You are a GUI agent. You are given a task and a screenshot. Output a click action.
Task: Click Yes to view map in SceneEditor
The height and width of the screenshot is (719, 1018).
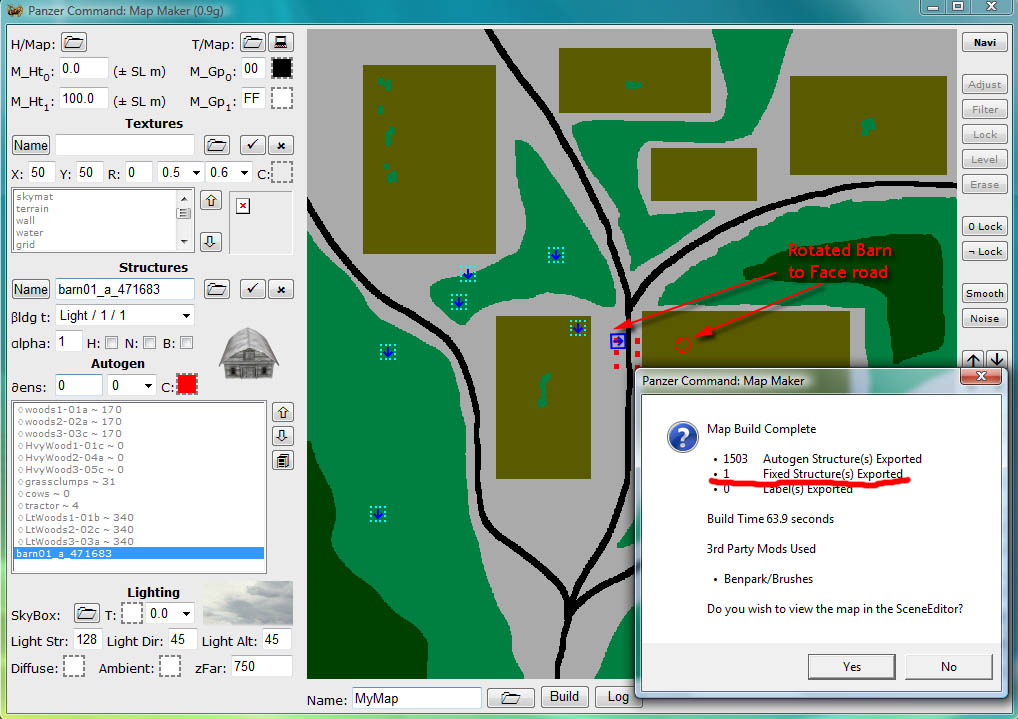851,666
